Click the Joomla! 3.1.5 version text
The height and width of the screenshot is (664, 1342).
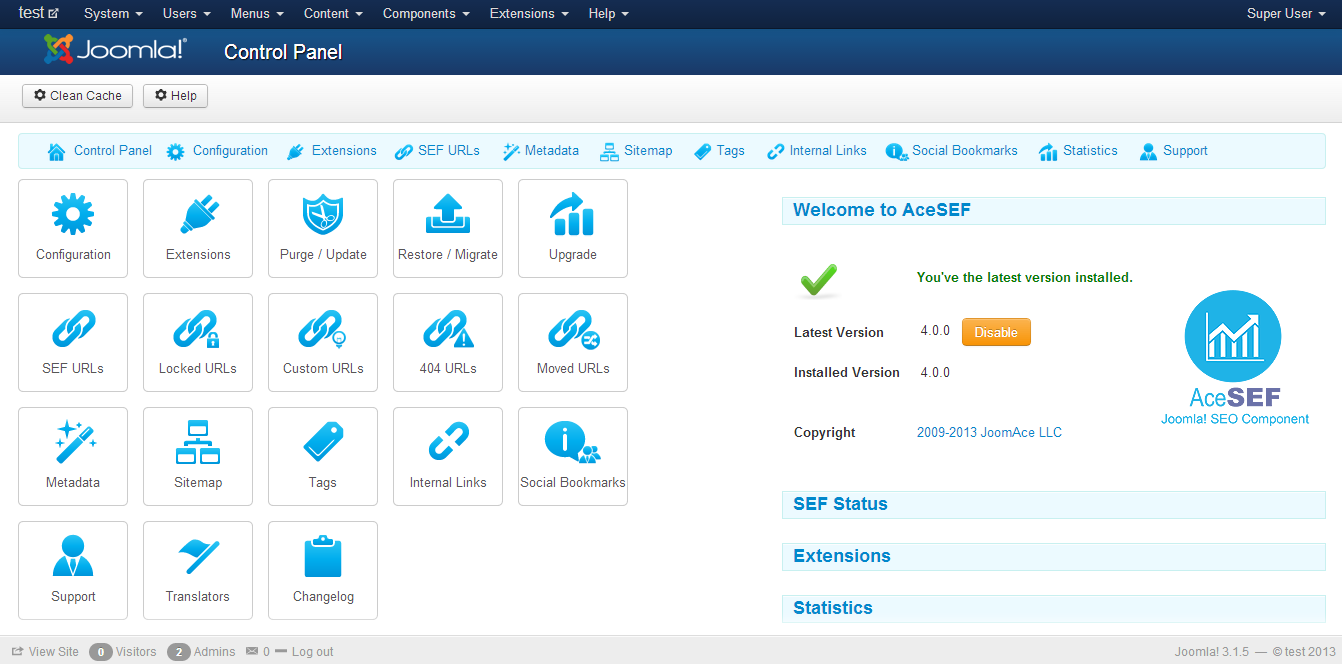point(1212,652)
